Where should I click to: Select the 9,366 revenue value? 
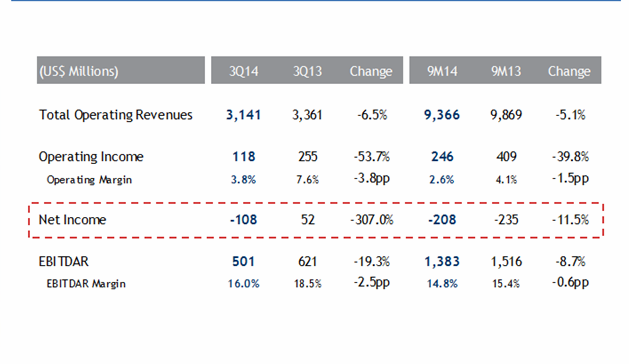coord(442,115)
